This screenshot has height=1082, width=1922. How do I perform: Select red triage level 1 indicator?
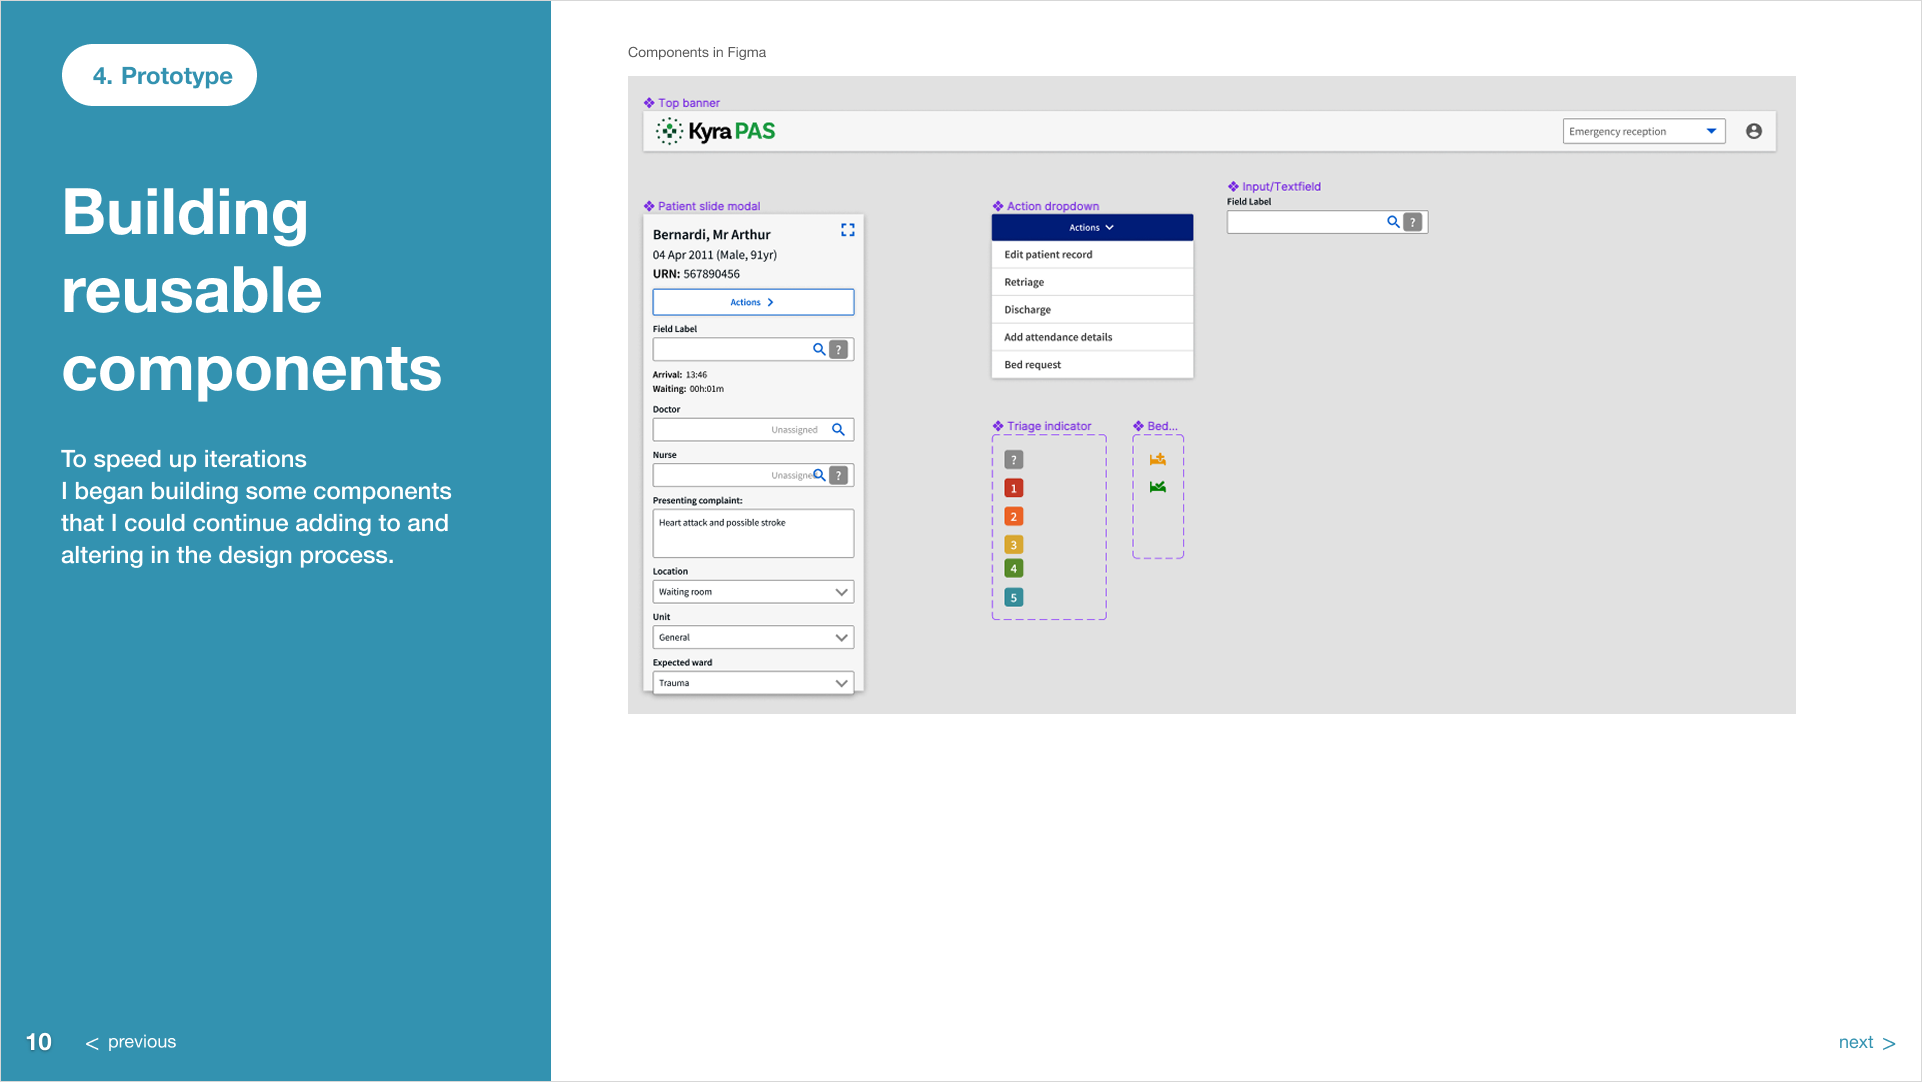(x=1013, y=488)
